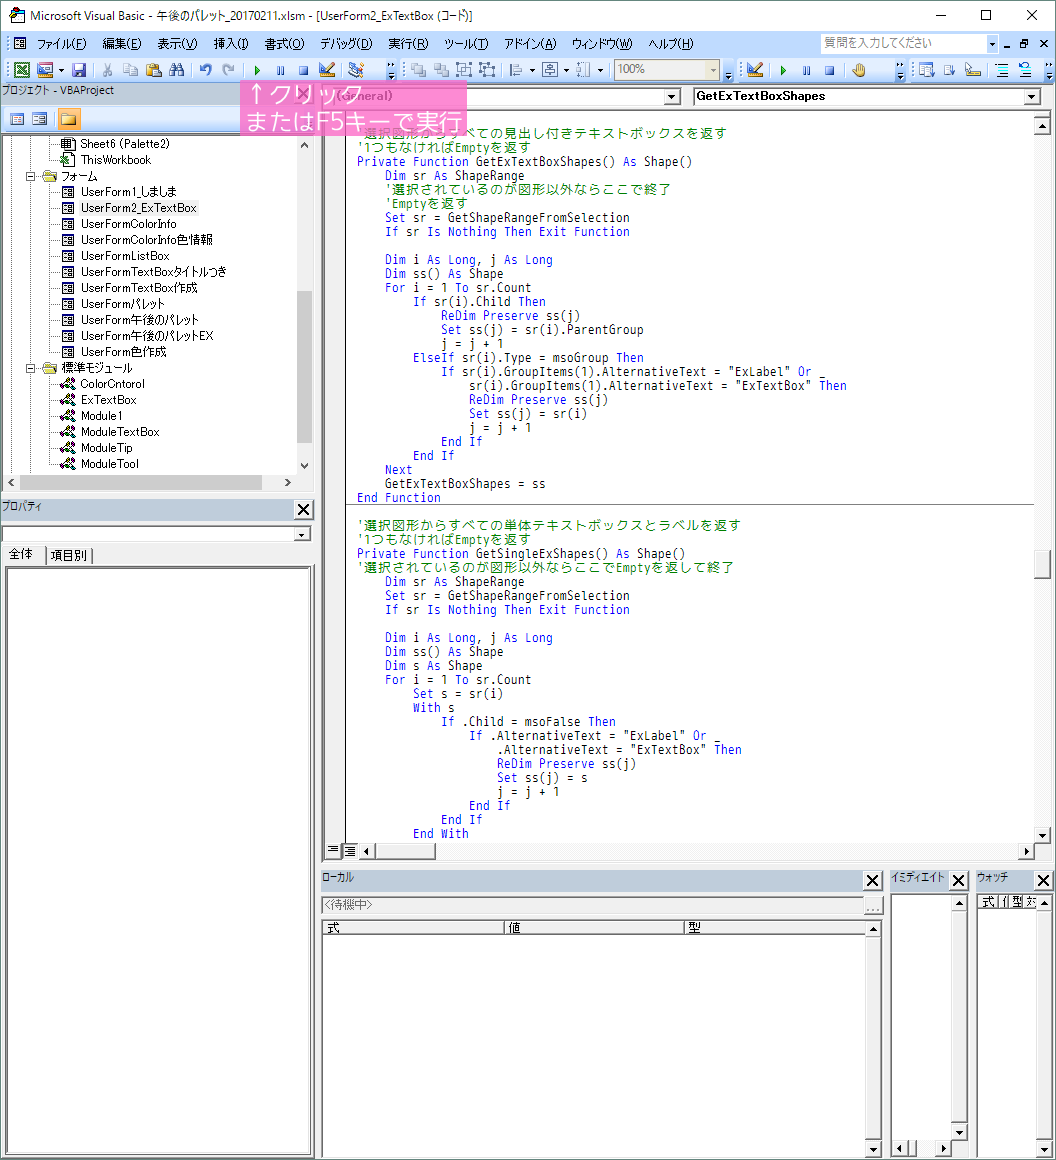Click the Redo arrow icon
Viewport: 1056px width, 1160px height.
[228, 70]
